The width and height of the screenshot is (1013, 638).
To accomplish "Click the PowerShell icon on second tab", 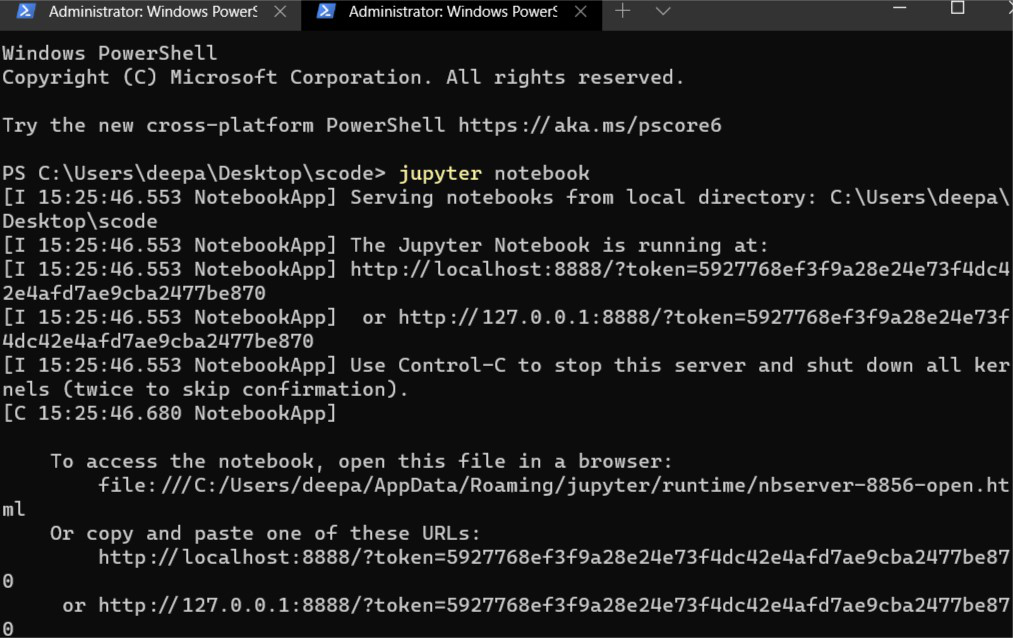I will [x=326, y=12].
